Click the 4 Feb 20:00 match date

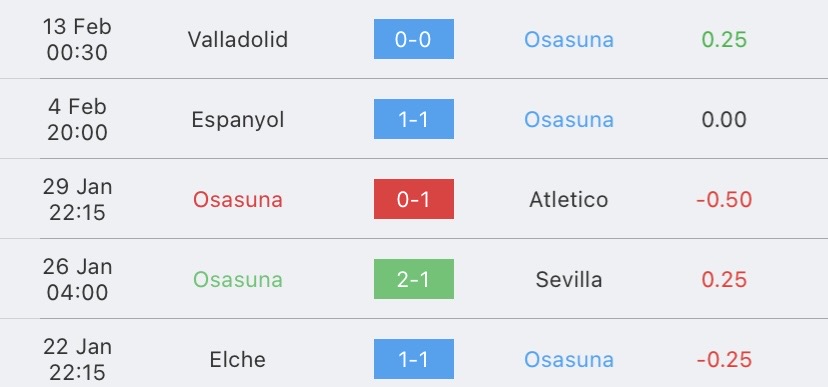point(77,119)
